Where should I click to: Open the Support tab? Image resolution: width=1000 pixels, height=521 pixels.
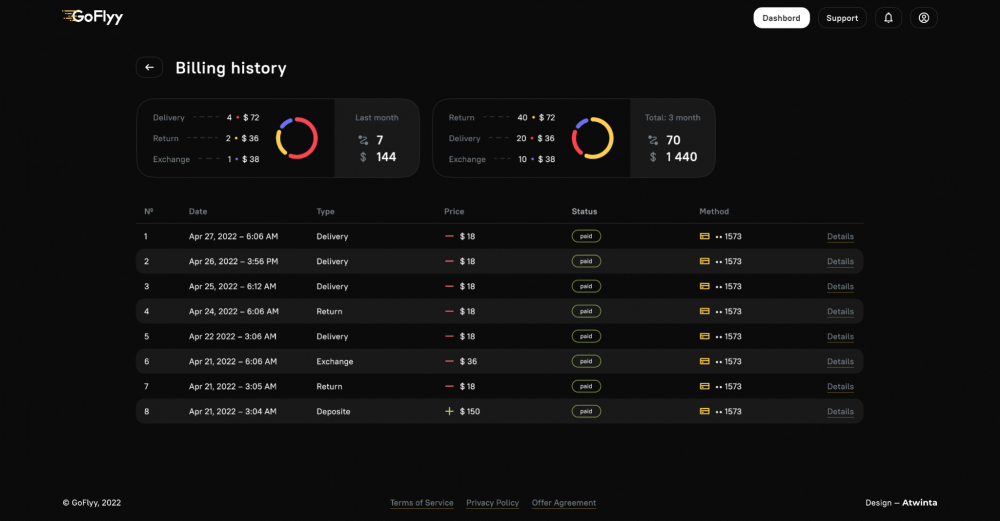pyautogui.click(x=842, y=18)
